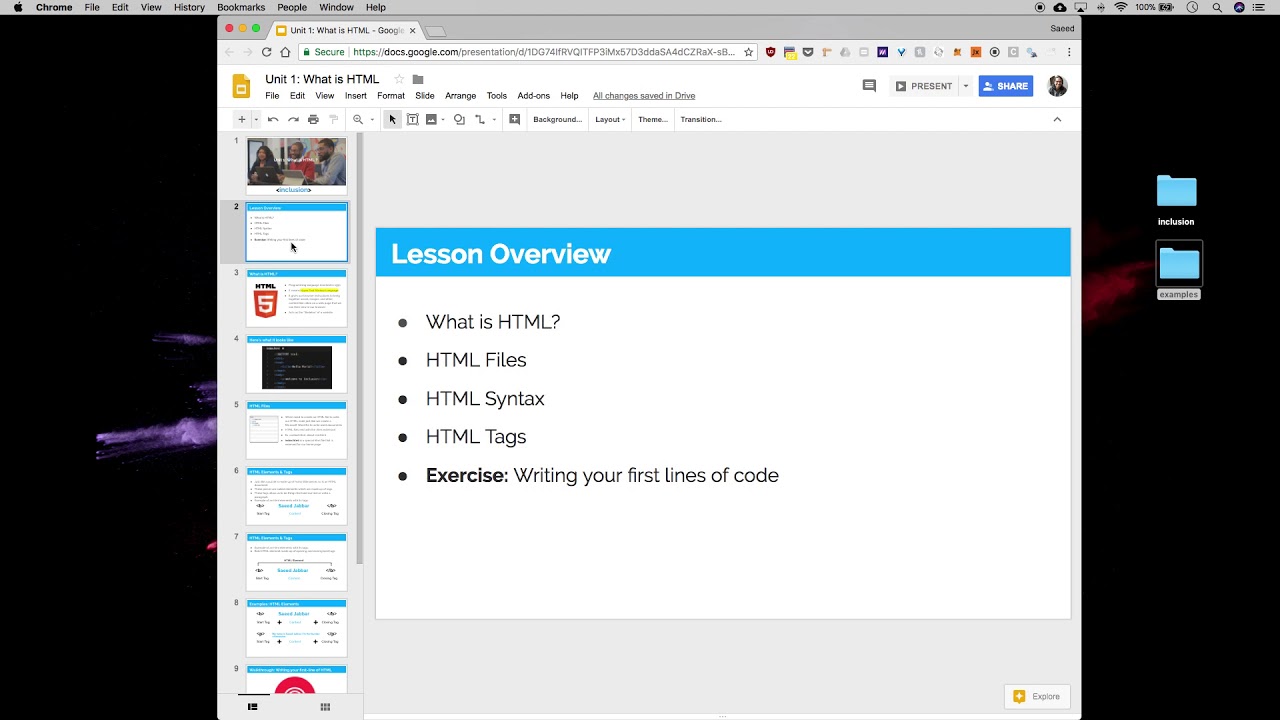Screen dimensions: 1280x720
Task: Click the blue Share button
Action: (x=1006, y=86)
